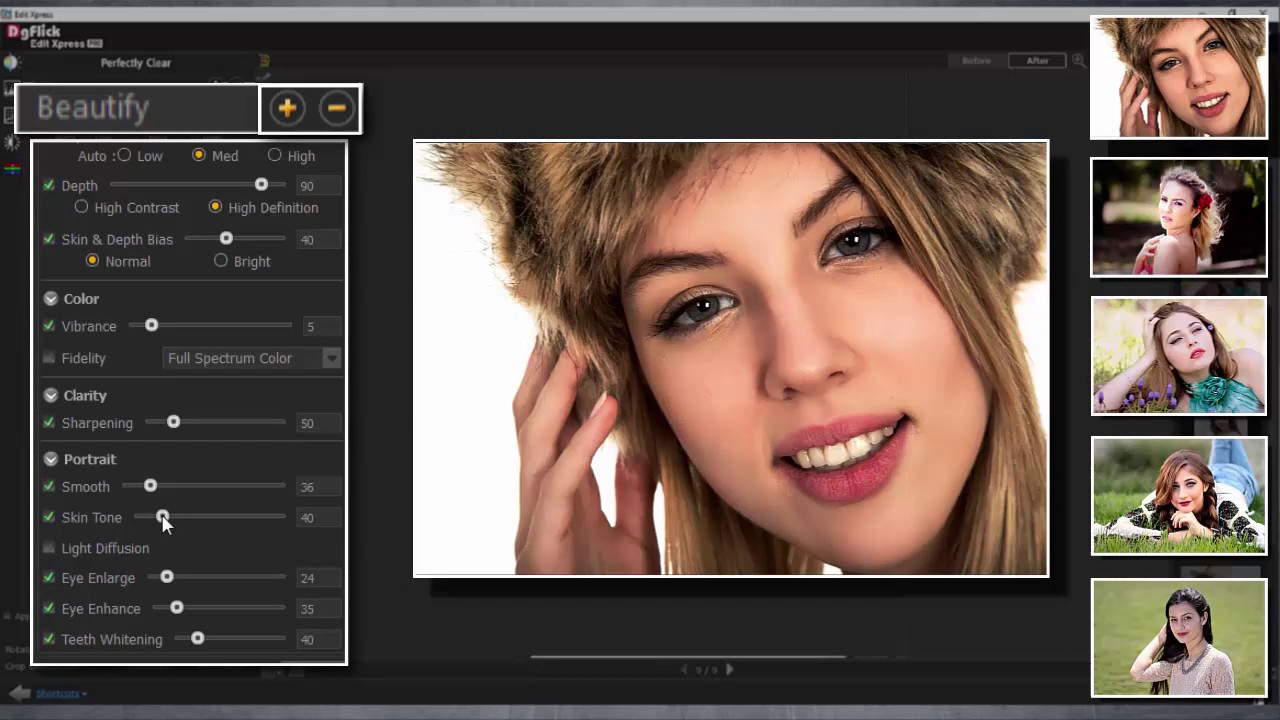This screenshot has height=720, width=1280.
Task: Switch to the Before view tab
Action: click(976, 61)
